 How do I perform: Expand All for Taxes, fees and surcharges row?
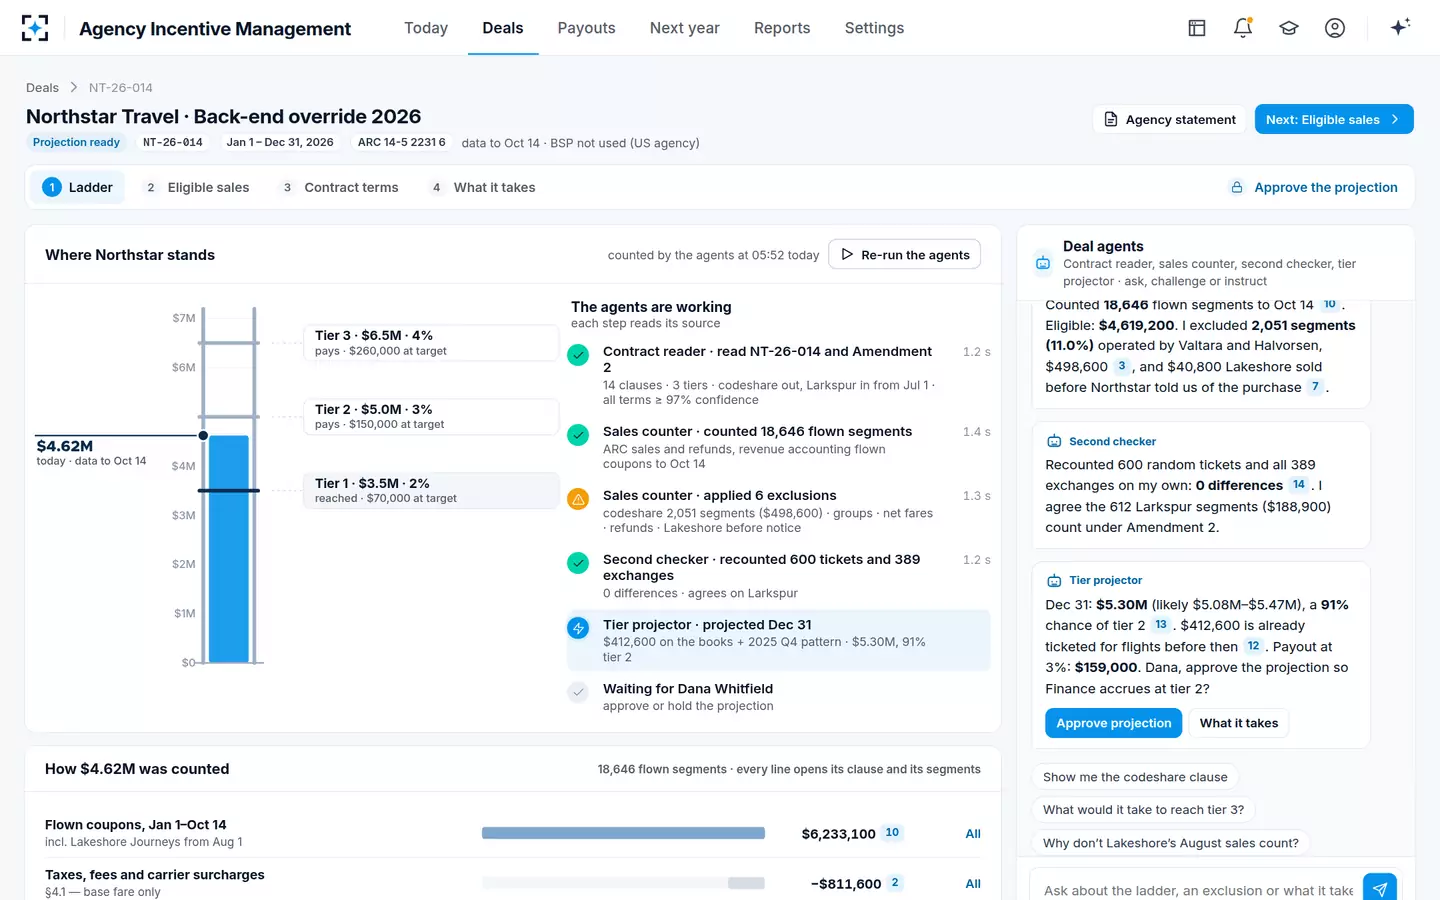tap(973, 883)
